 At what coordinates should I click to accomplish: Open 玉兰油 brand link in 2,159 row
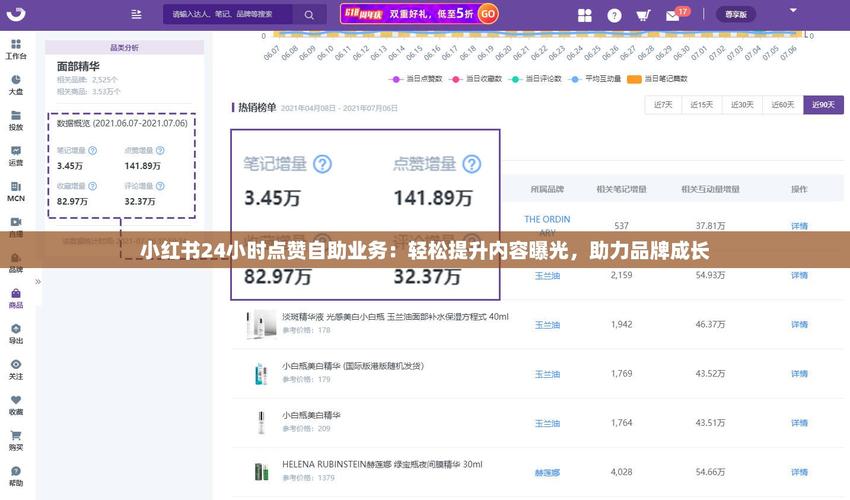pyautogui.click(x=547, y=275)
